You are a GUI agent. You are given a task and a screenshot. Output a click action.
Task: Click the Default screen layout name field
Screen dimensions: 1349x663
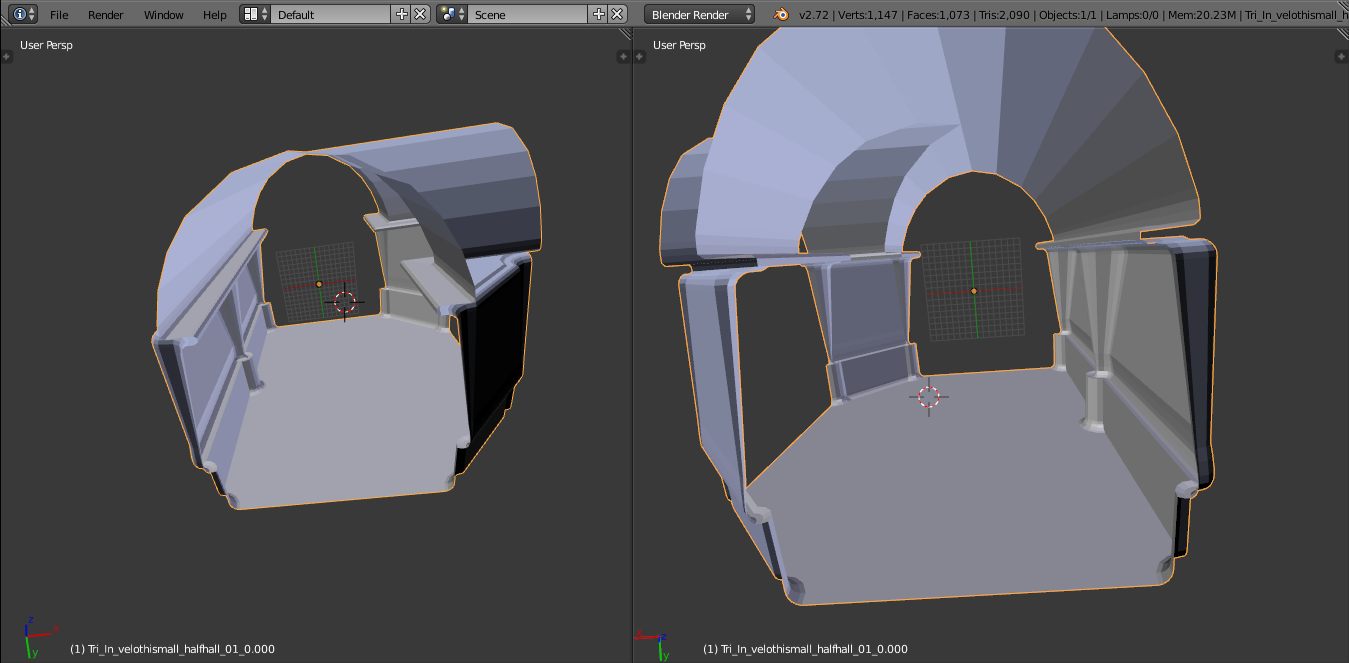(x=330, y=14)
